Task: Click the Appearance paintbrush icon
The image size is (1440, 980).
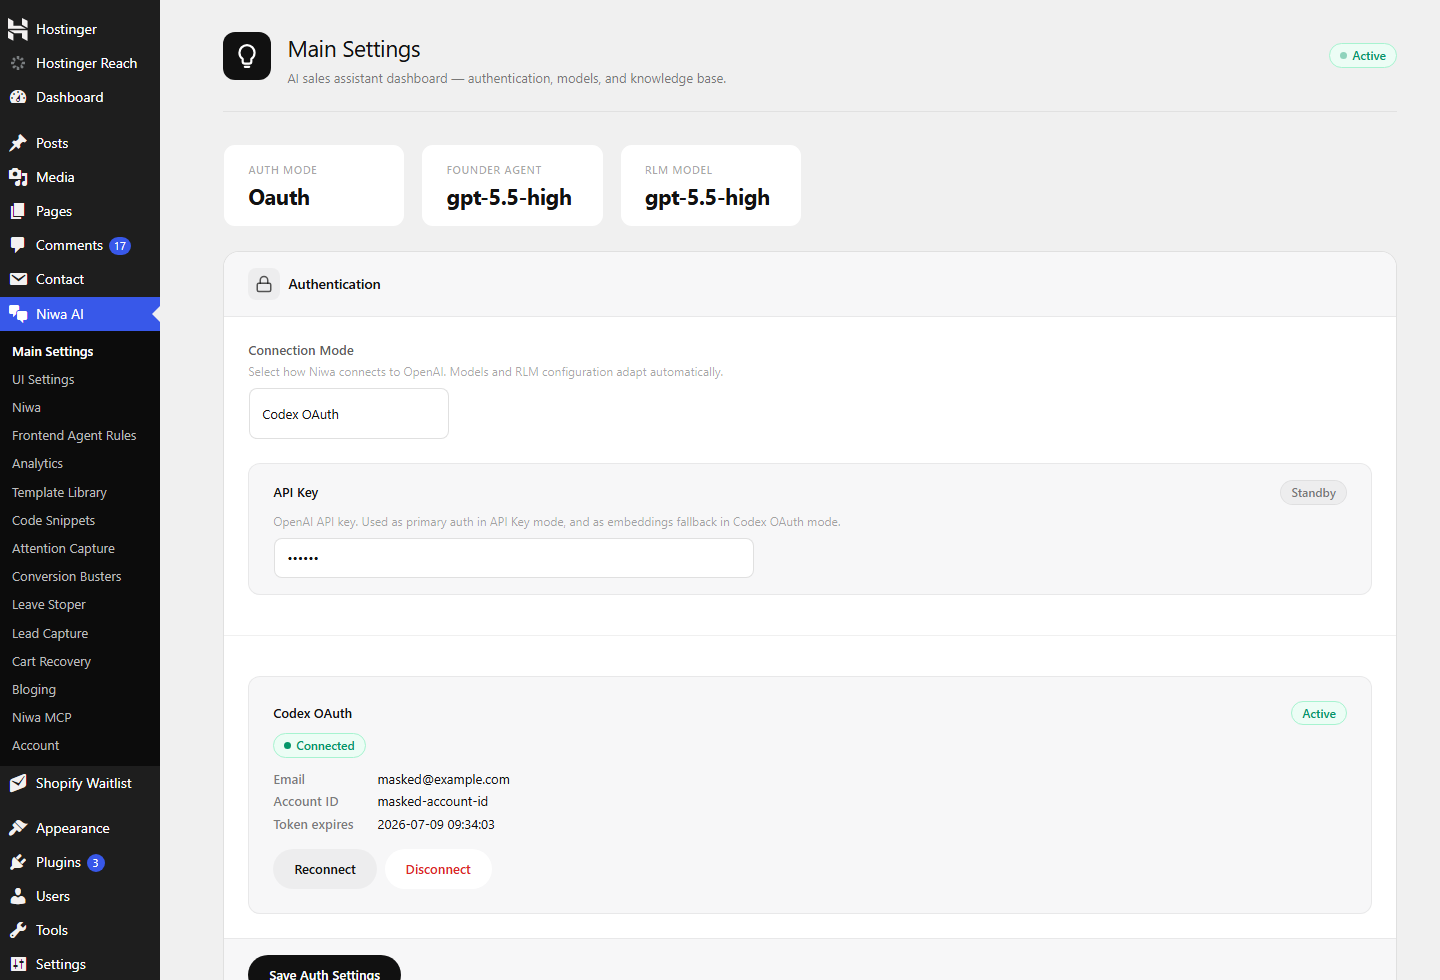Action: point(18,828)
